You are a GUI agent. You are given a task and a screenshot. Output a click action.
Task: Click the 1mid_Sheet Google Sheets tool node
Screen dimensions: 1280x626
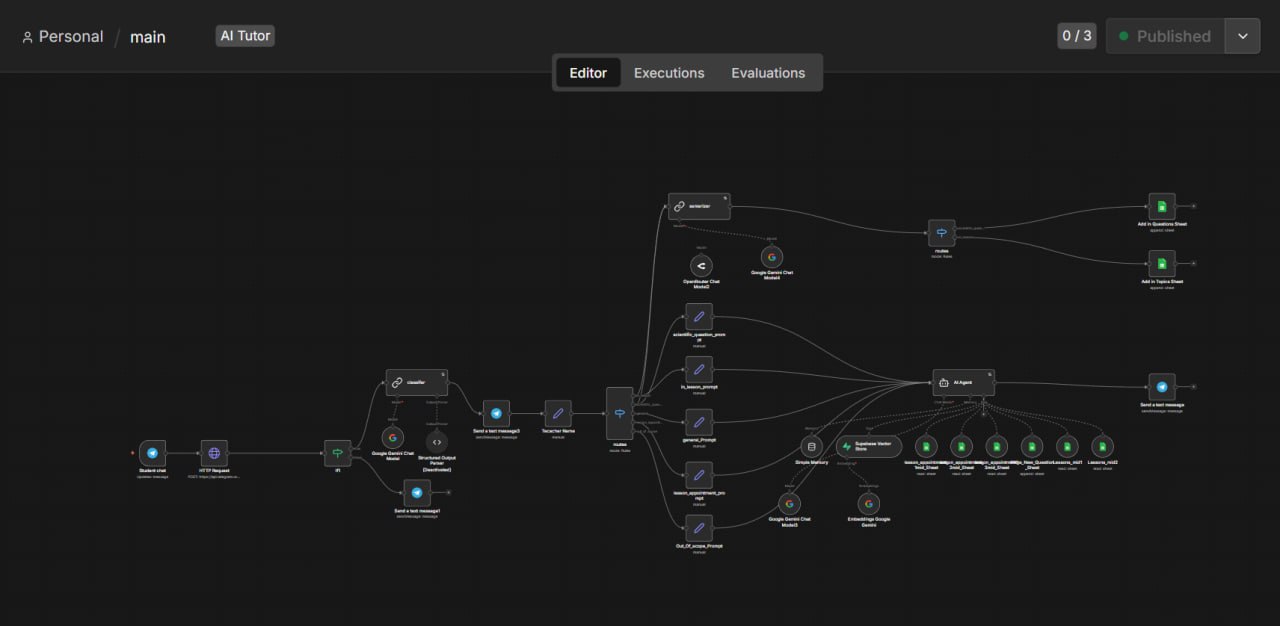[x=926, y=446]
